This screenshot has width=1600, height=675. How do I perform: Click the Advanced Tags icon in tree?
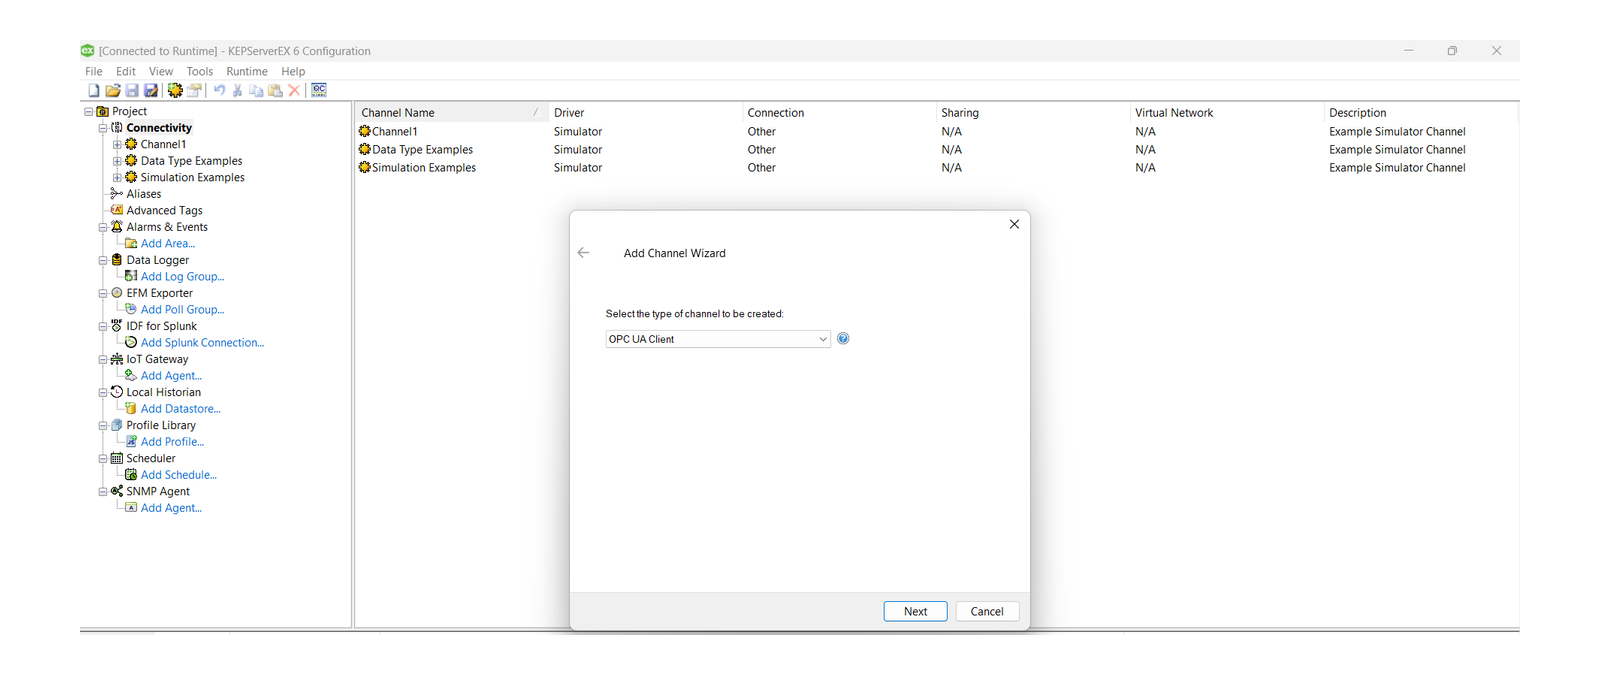[117, 210]
